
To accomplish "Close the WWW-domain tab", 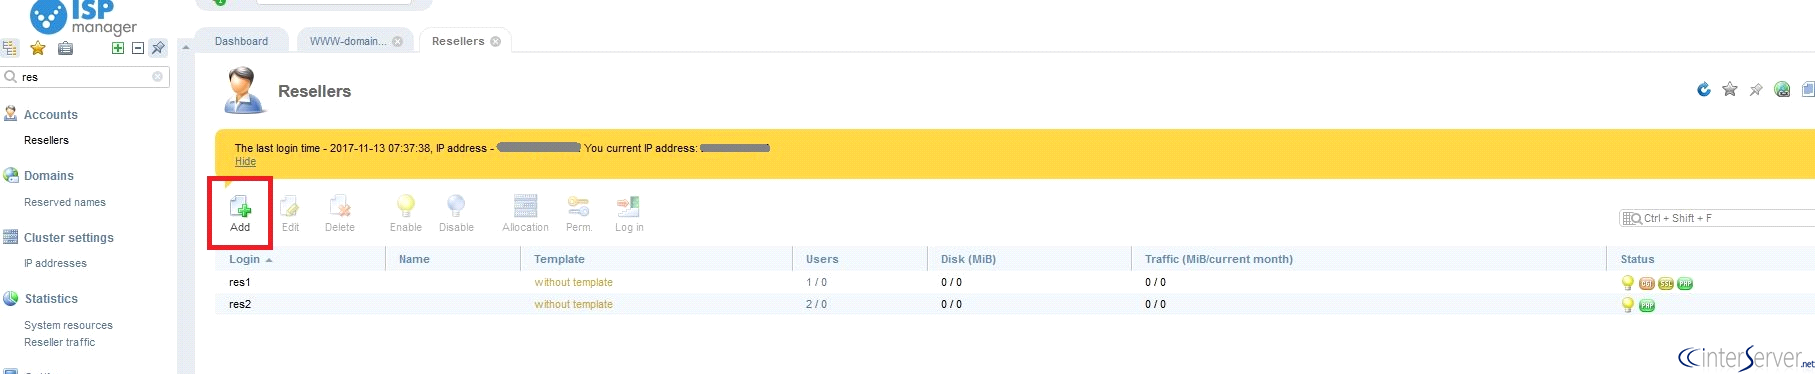I will click(x=397, y=41).
